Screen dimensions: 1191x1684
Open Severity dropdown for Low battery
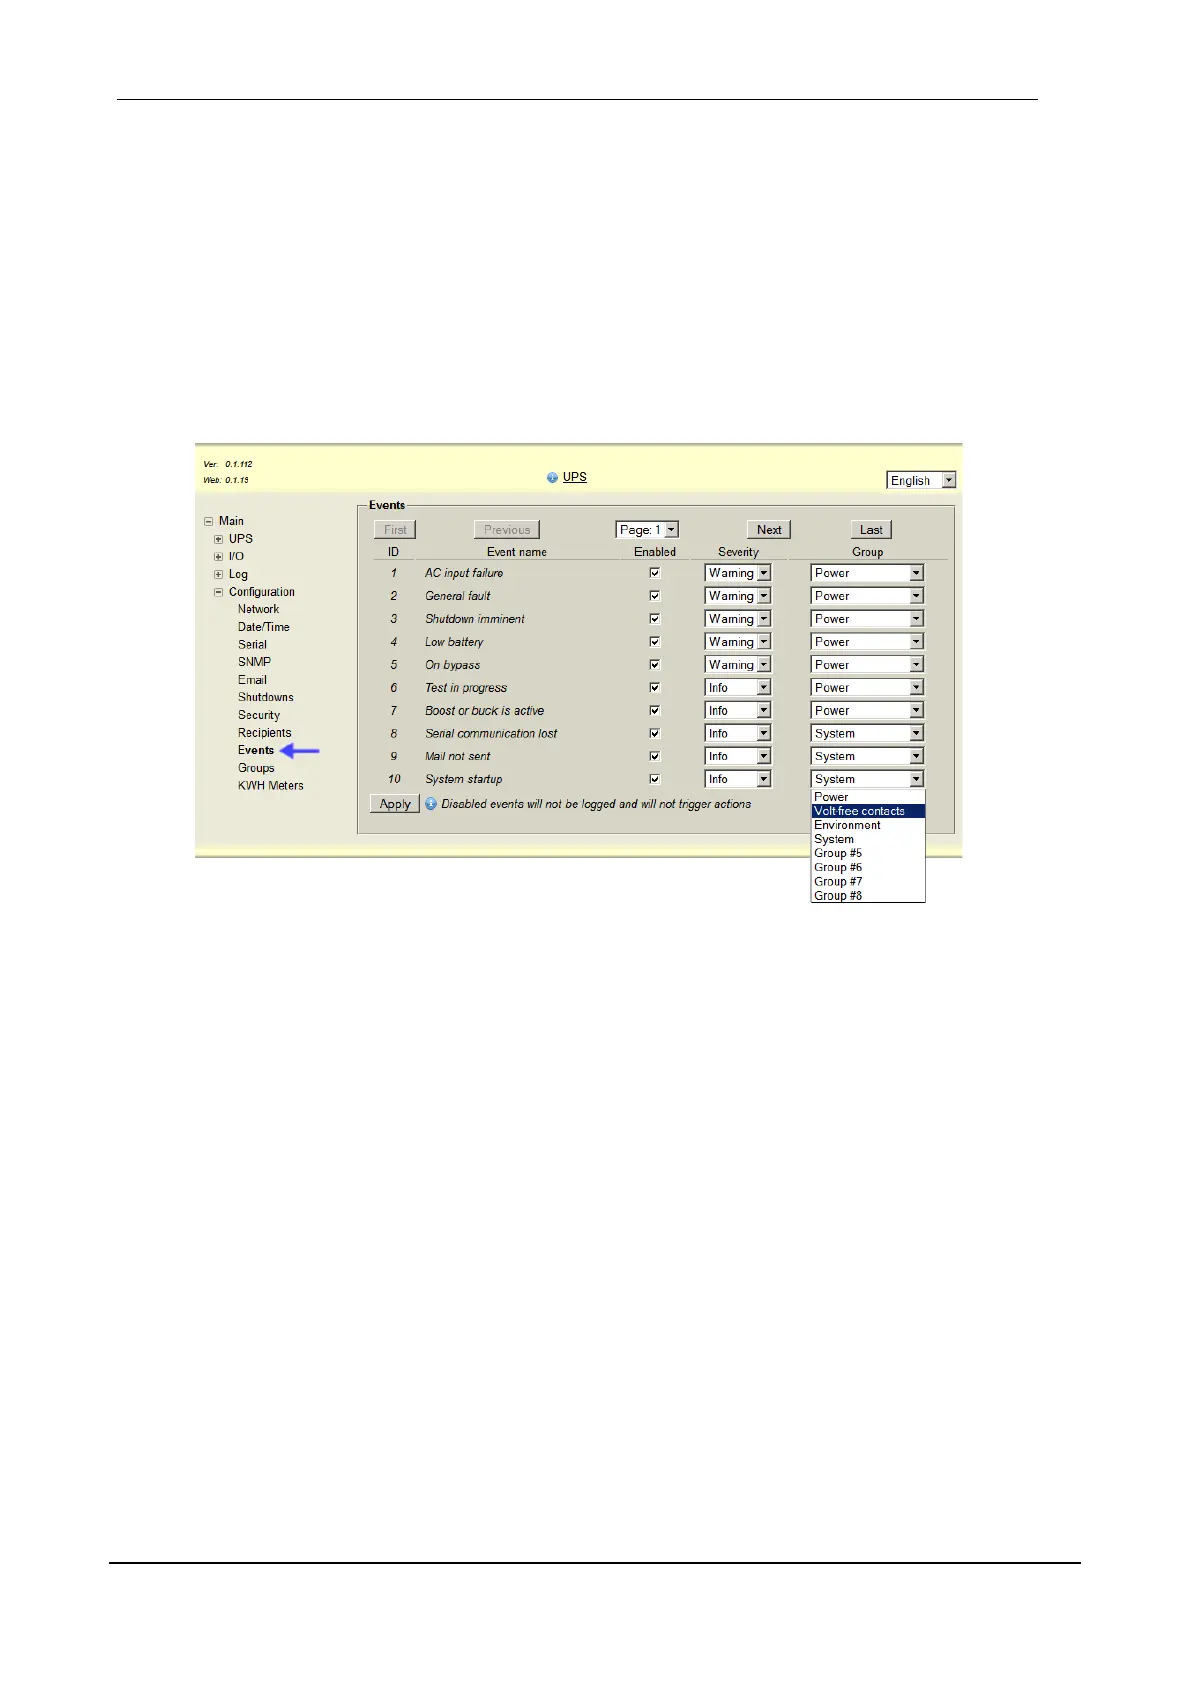point(738,642)
